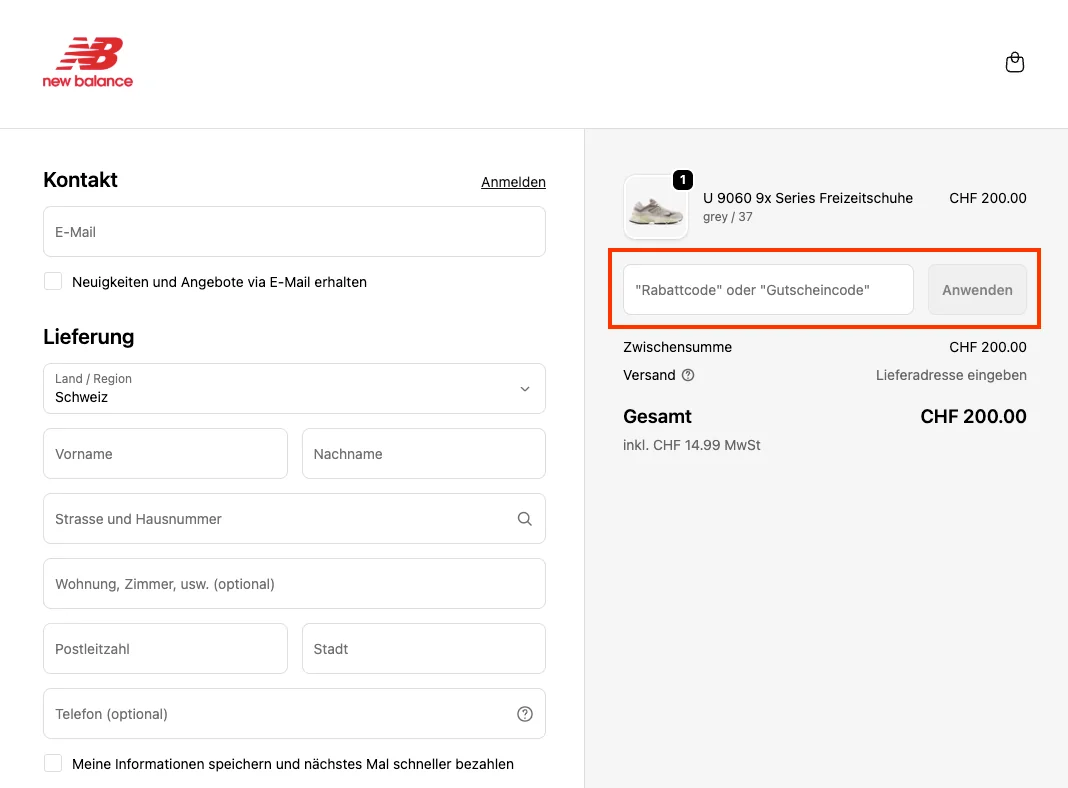The height and width of the screenshot is (788, 1068).
Task: Check the save my information box
Action: (x=53, y=764)
